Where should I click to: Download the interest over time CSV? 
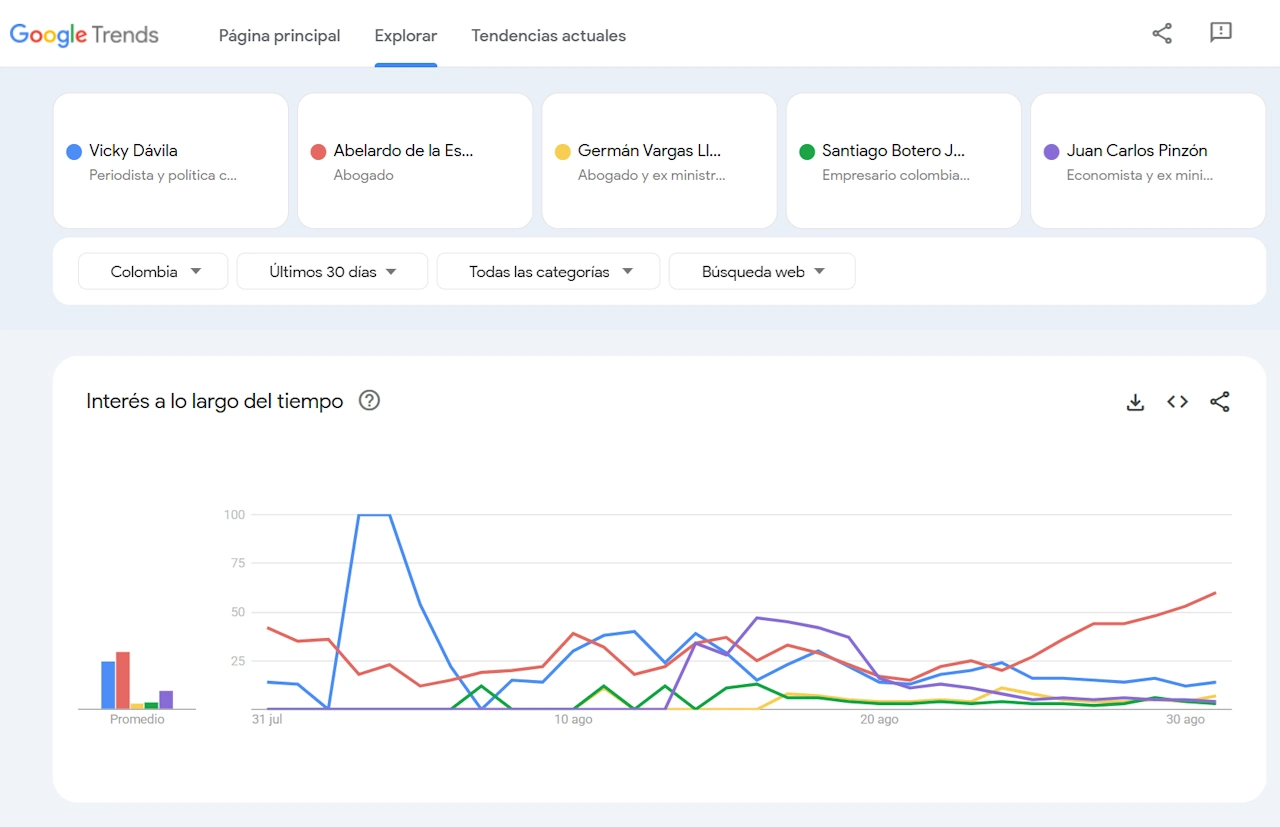[1135, 402]
